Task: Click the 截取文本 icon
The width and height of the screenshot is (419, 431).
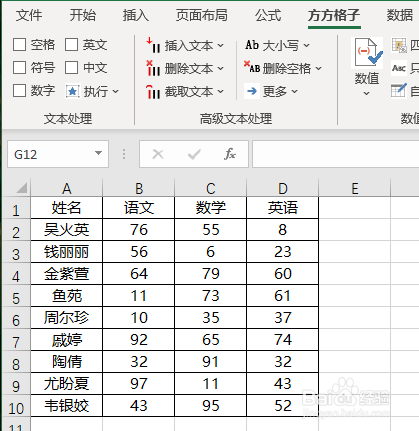Action: [x=153, y=92]
